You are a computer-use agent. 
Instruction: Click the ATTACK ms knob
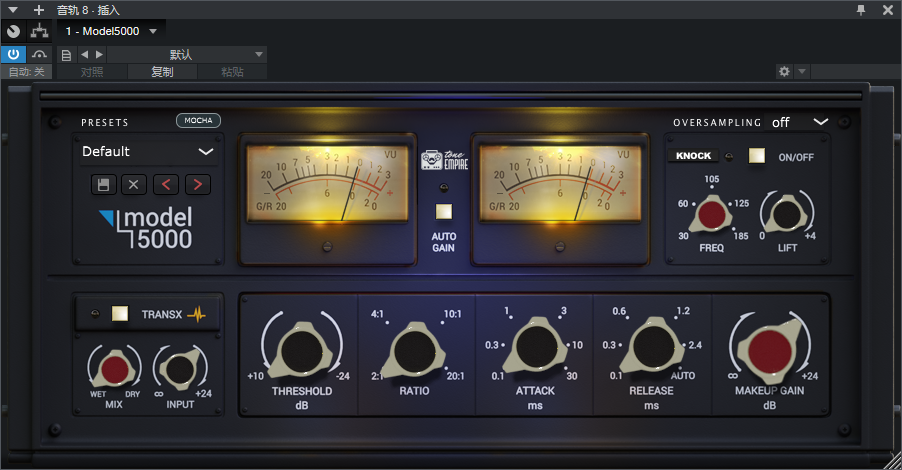click(x=536, y=347)
